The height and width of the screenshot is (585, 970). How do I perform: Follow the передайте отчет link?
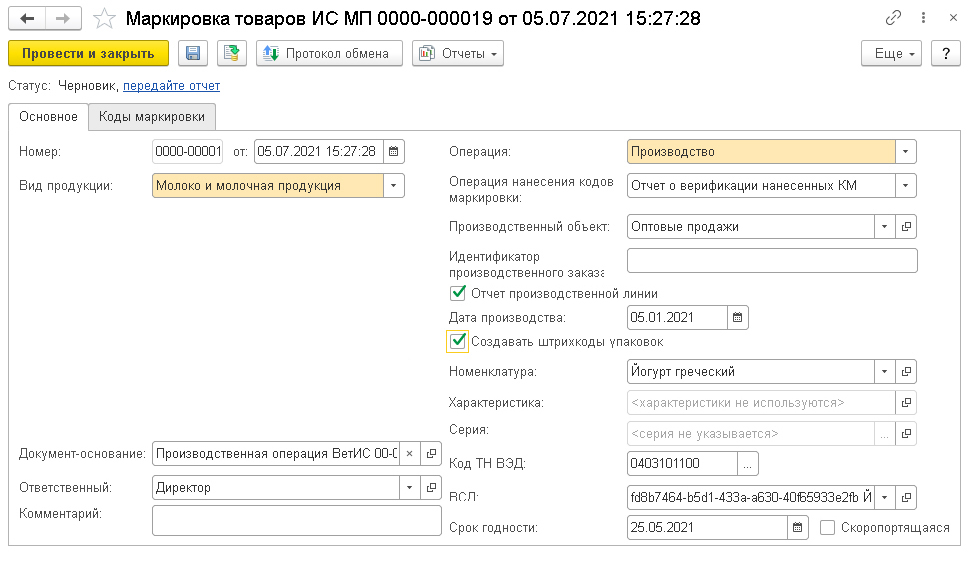(x=171, y=85)
